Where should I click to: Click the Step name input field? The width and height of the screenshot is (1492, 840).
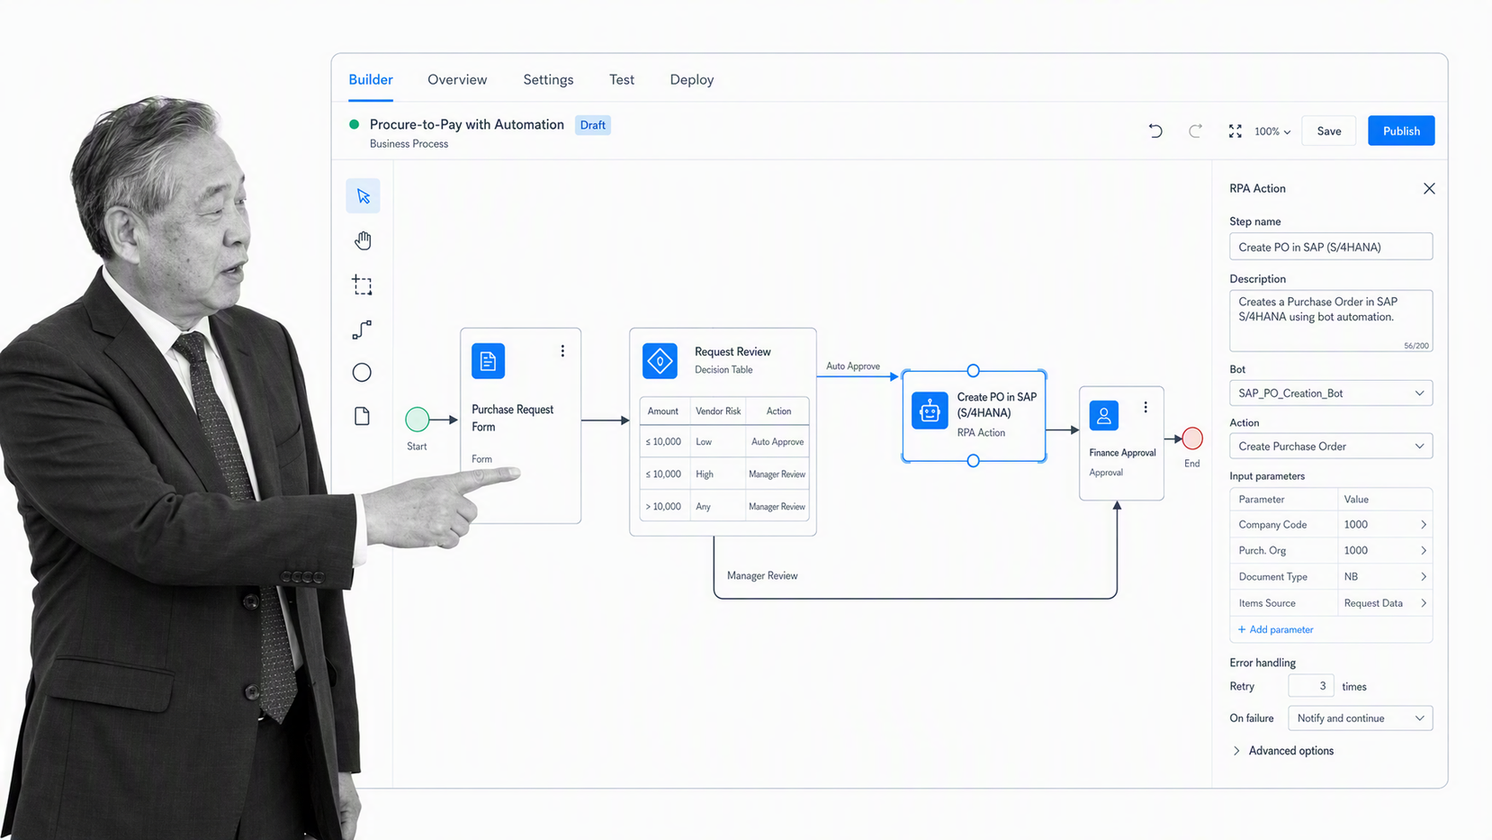point(1331,247)
